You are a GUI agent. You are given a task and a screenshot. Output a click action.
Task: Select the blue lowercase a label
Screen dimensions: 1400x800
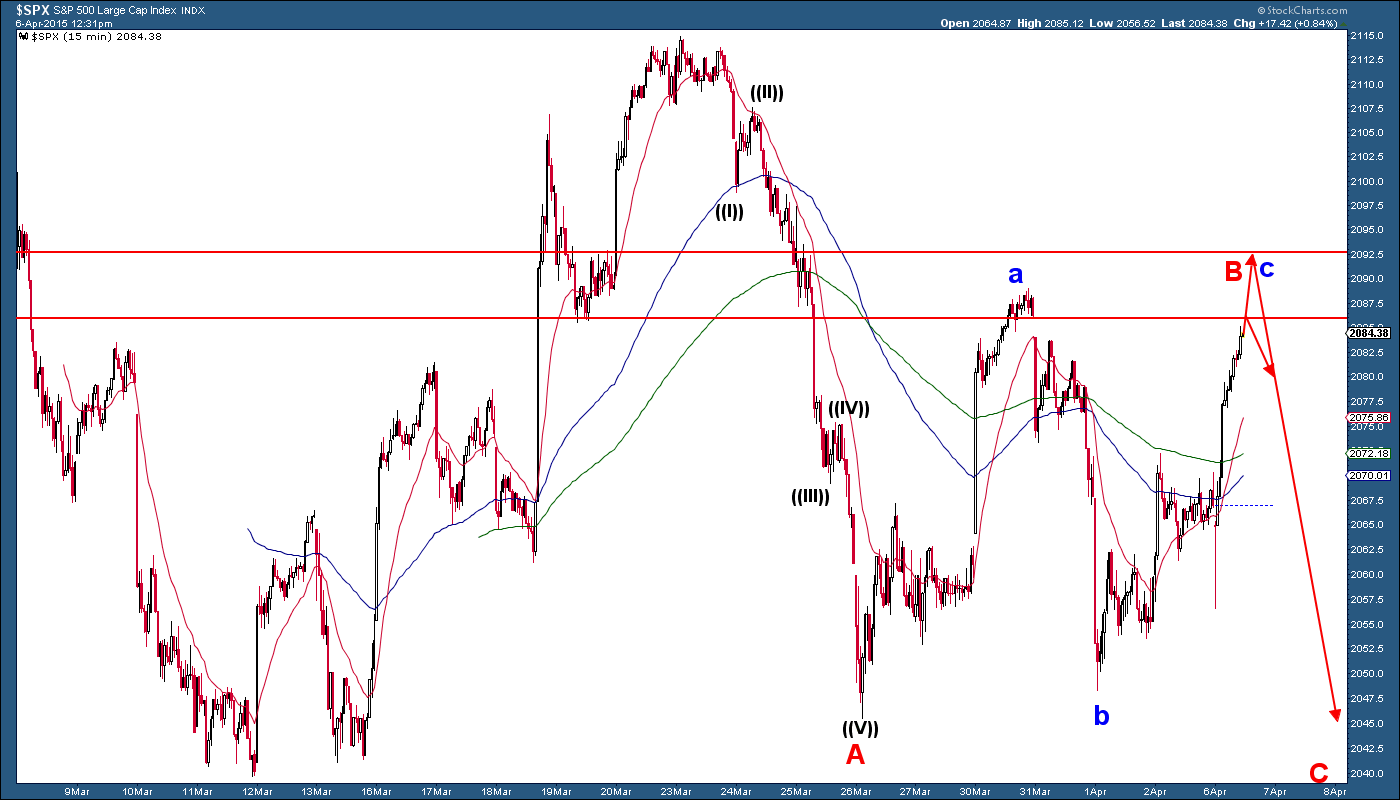tap(1015, 274)
